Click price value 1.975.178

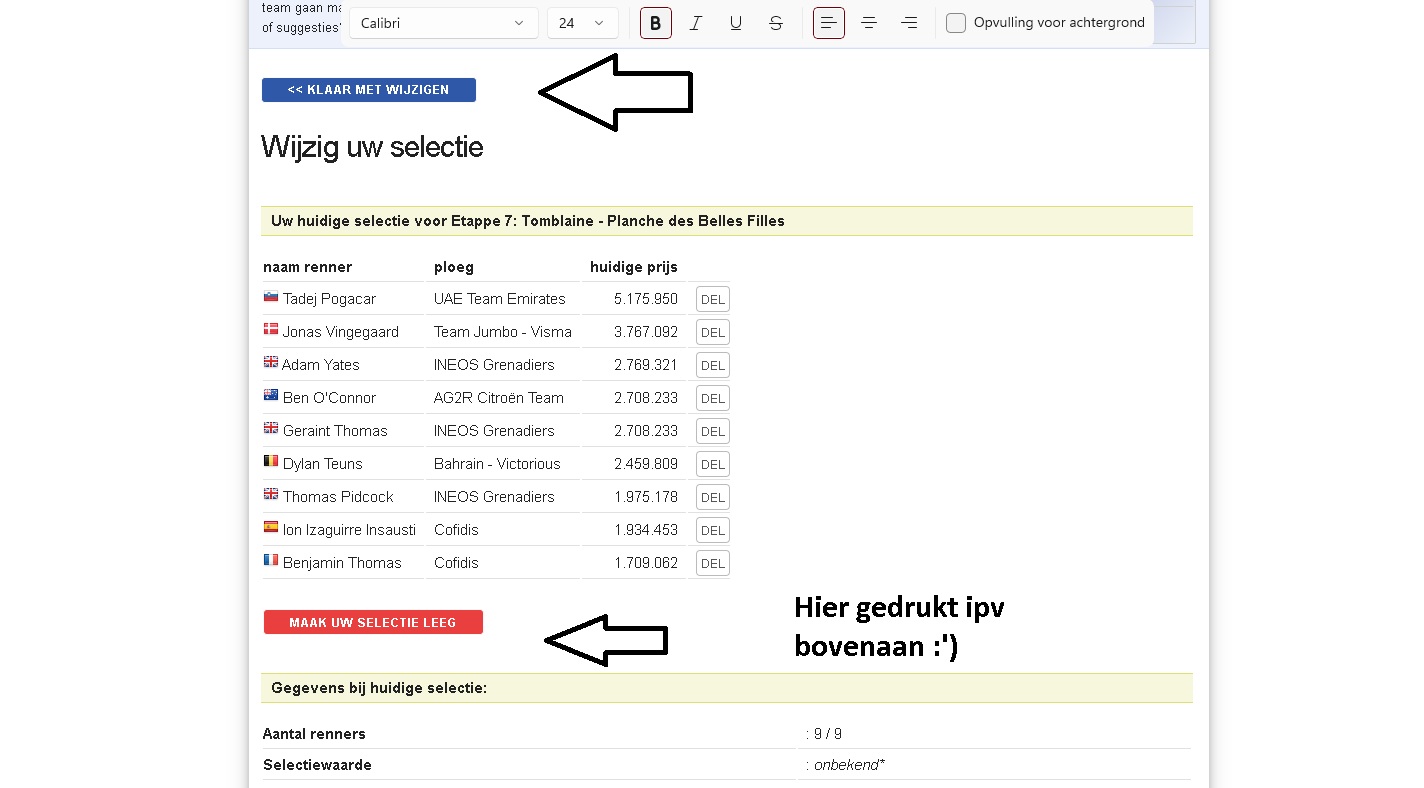tap(646, 497)
